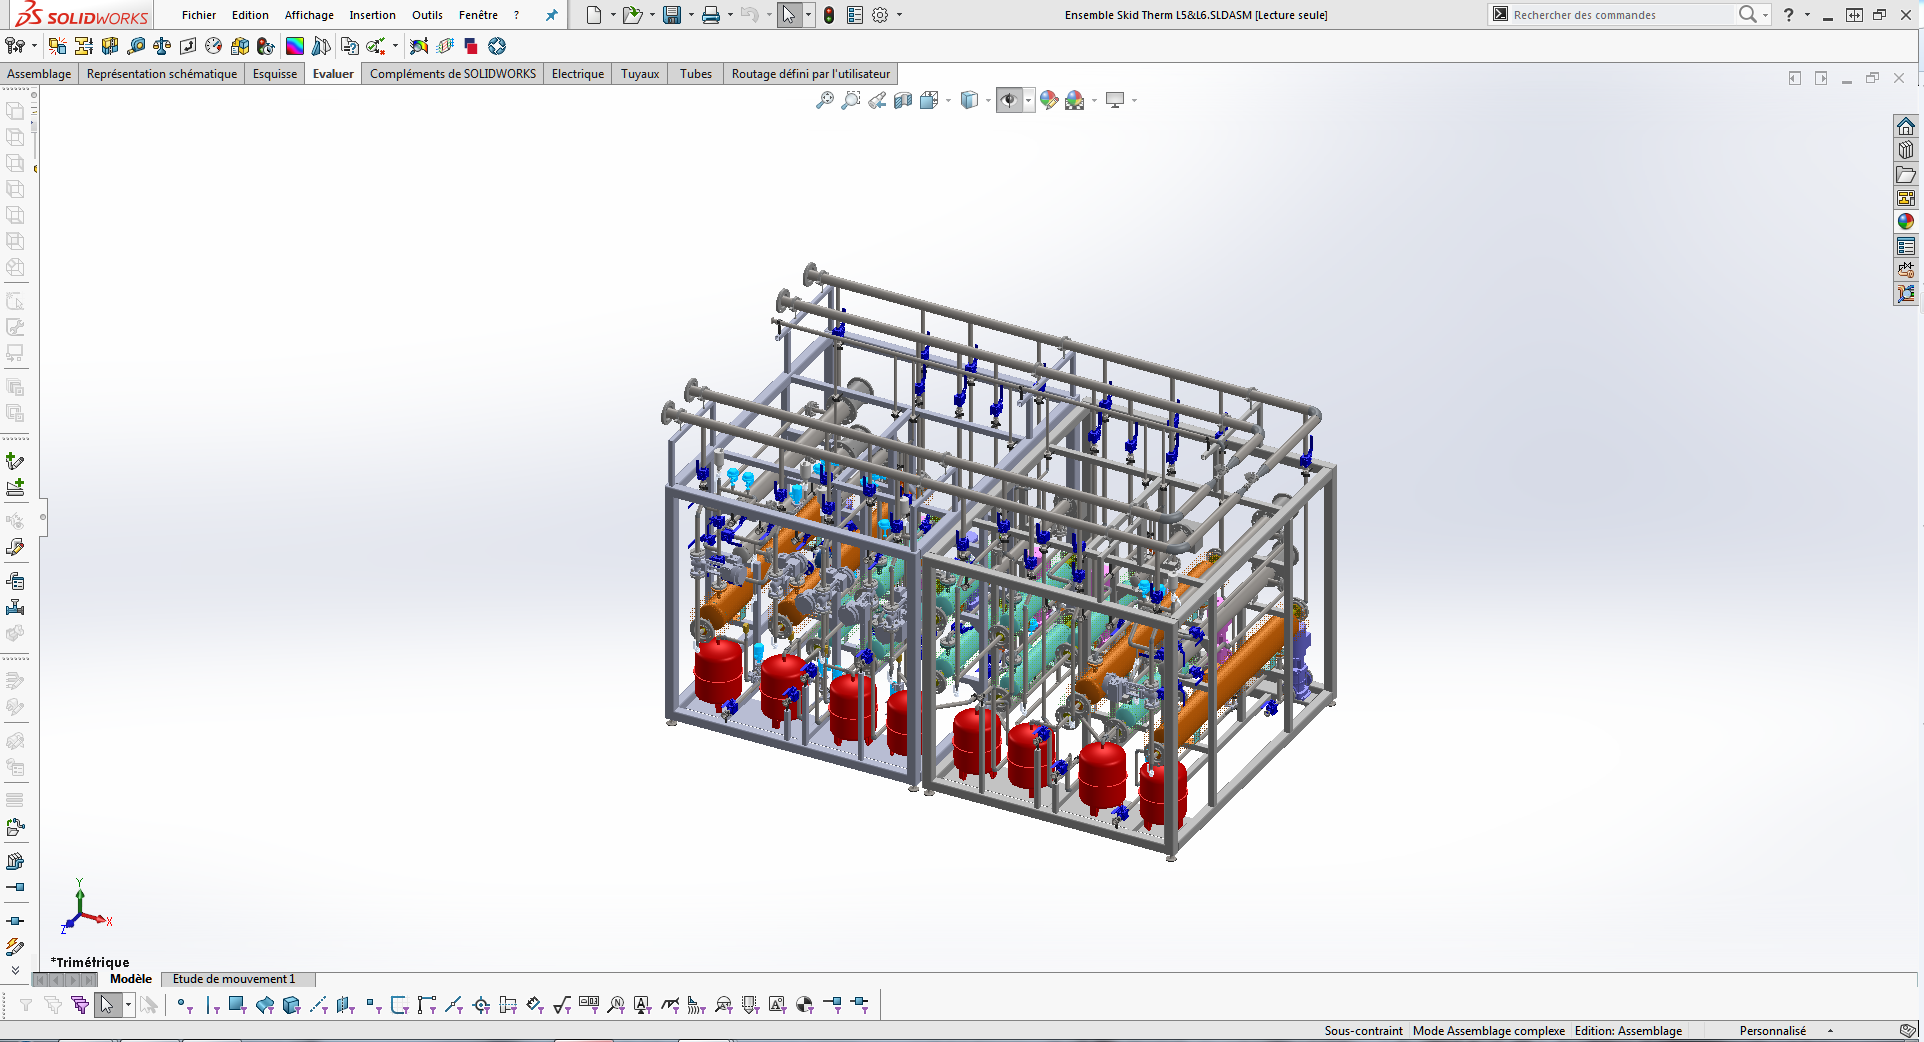Open Performance Evaluation gauge icon
The width and height of the screenshot is (1924, 1042).
[213, 46]
